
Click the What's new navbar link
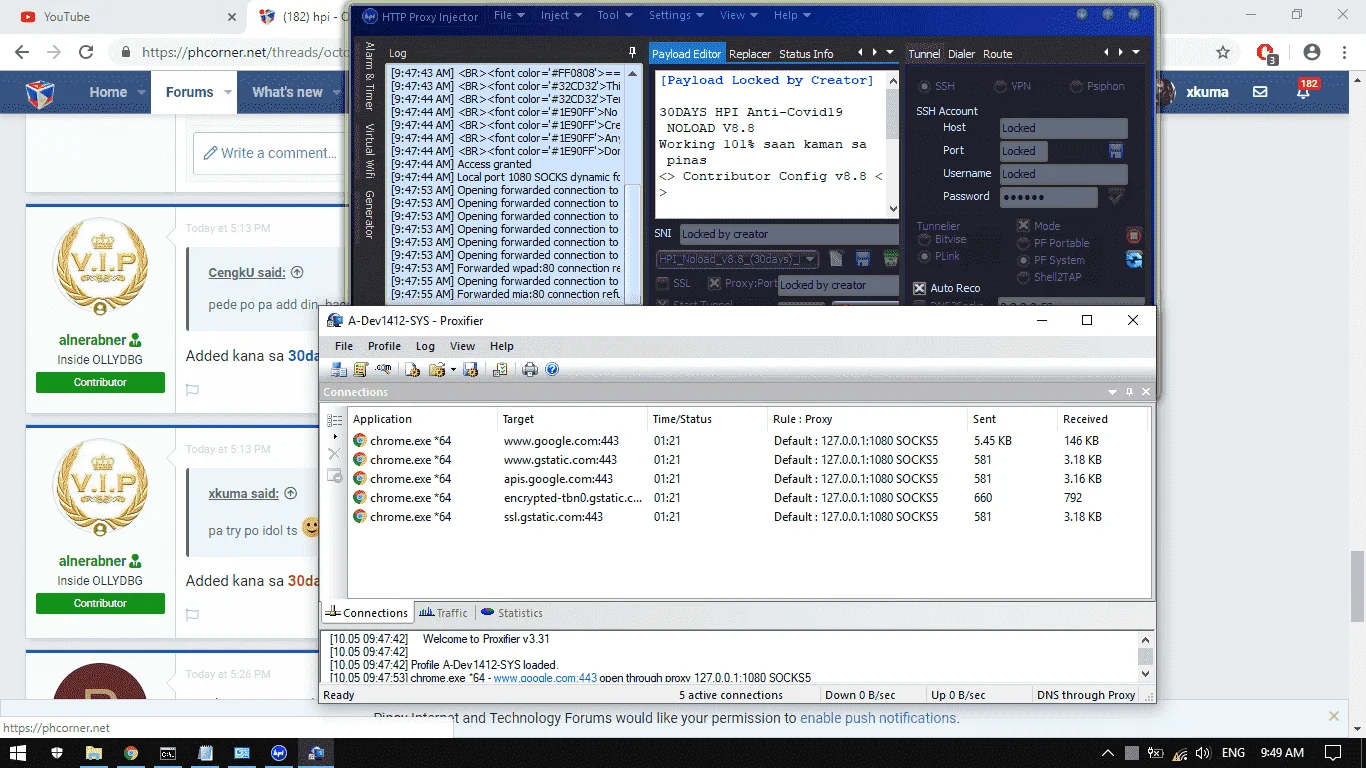(287, 92)
